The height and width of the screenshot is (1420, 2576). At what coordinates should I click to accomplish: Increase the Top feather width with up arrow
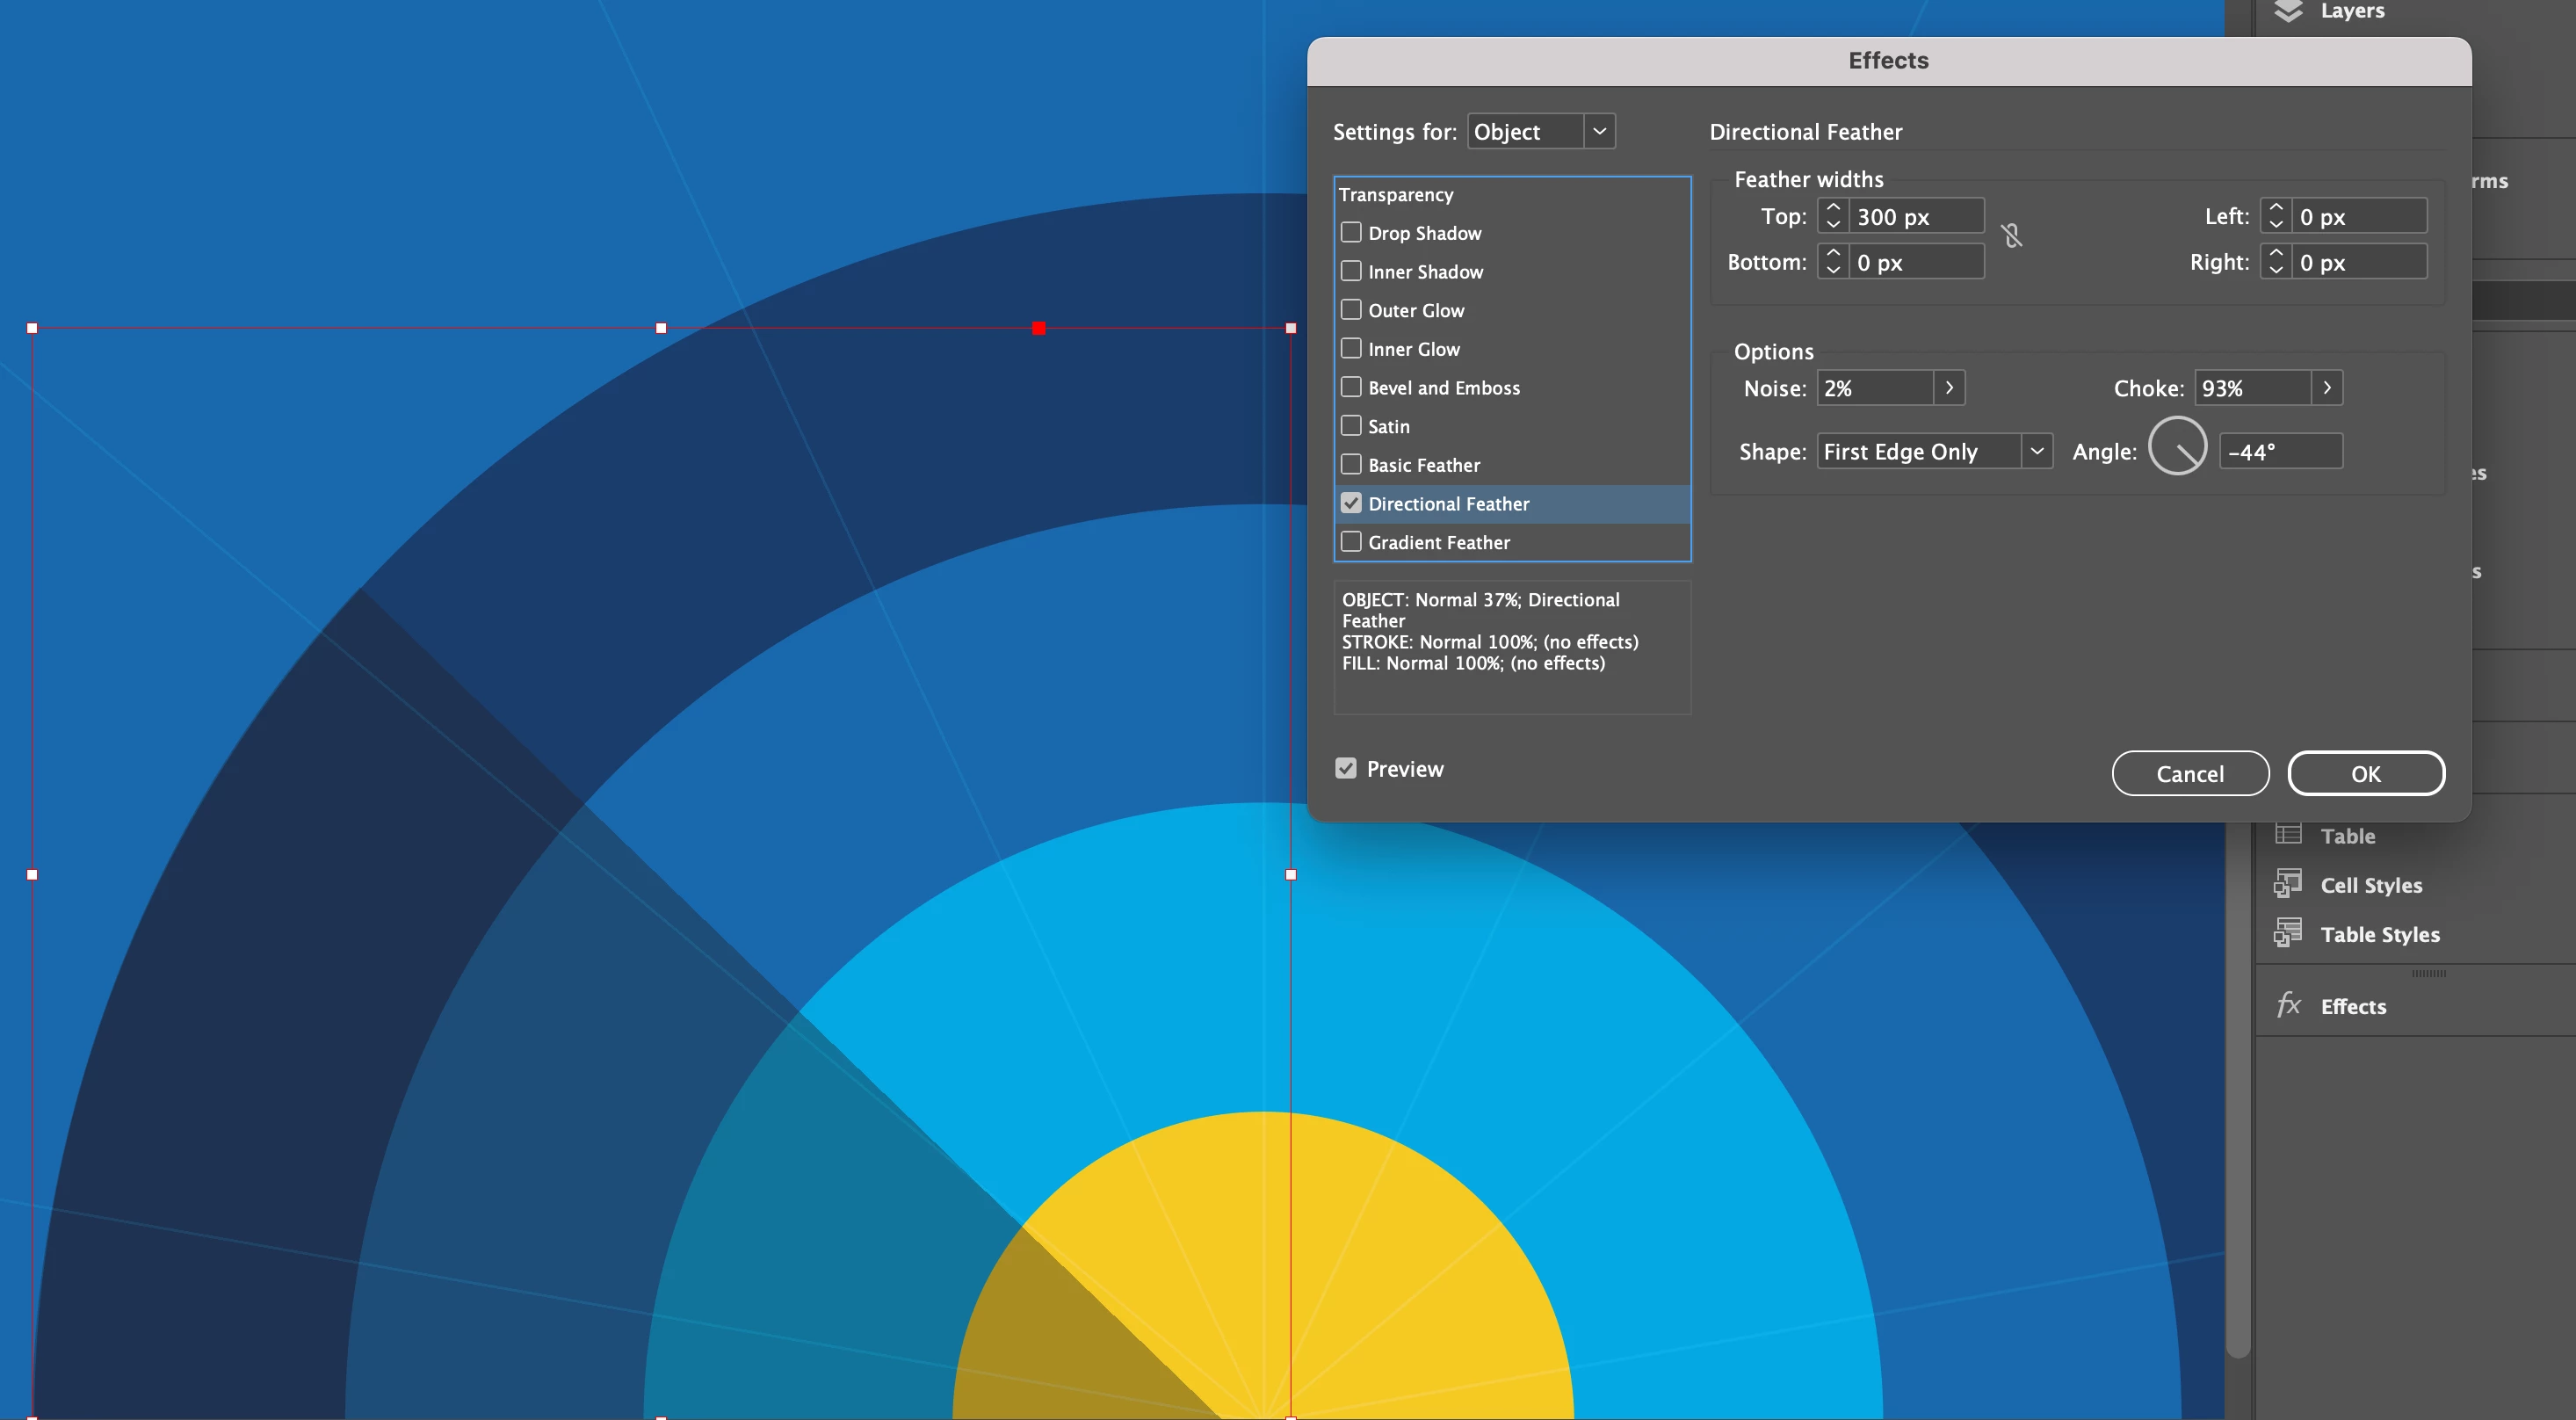pyautogui.click(x=1833, y=207)
